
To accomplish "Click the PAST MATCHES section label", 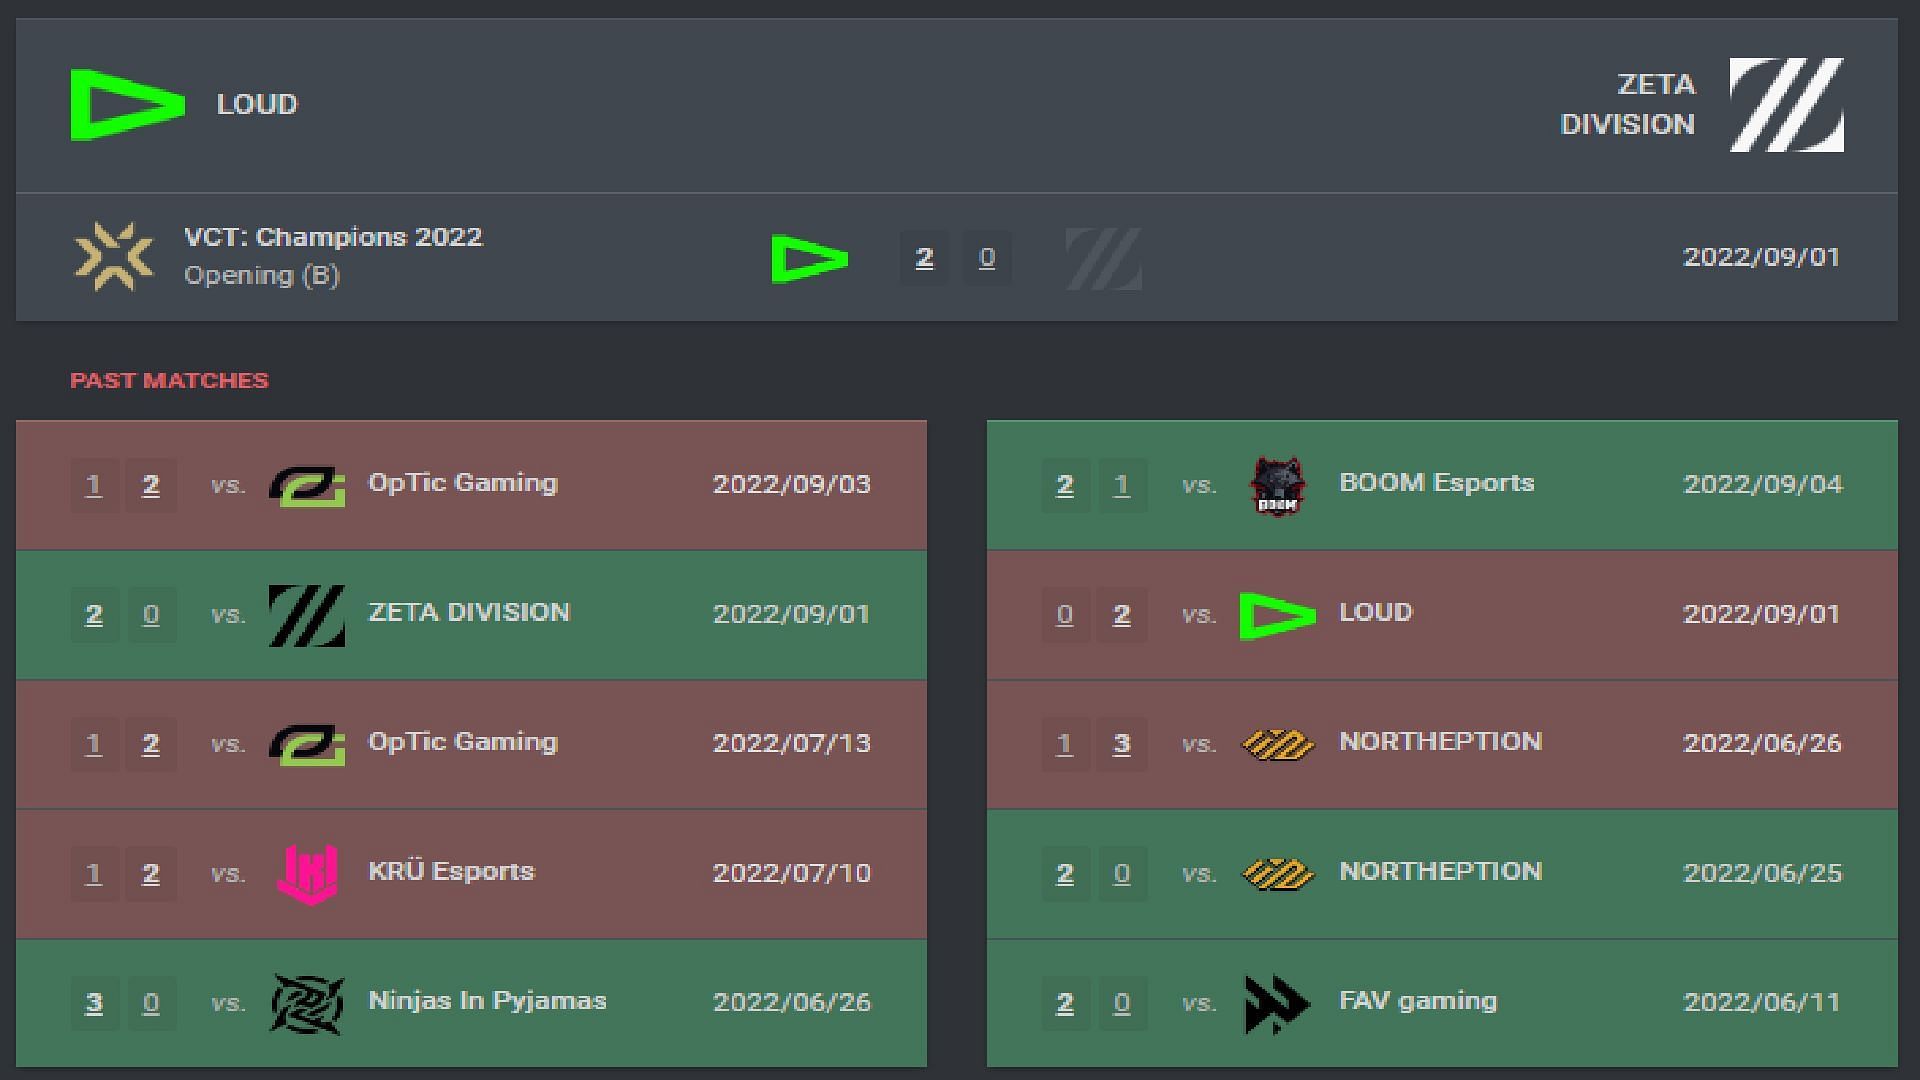I will (169, 381).
